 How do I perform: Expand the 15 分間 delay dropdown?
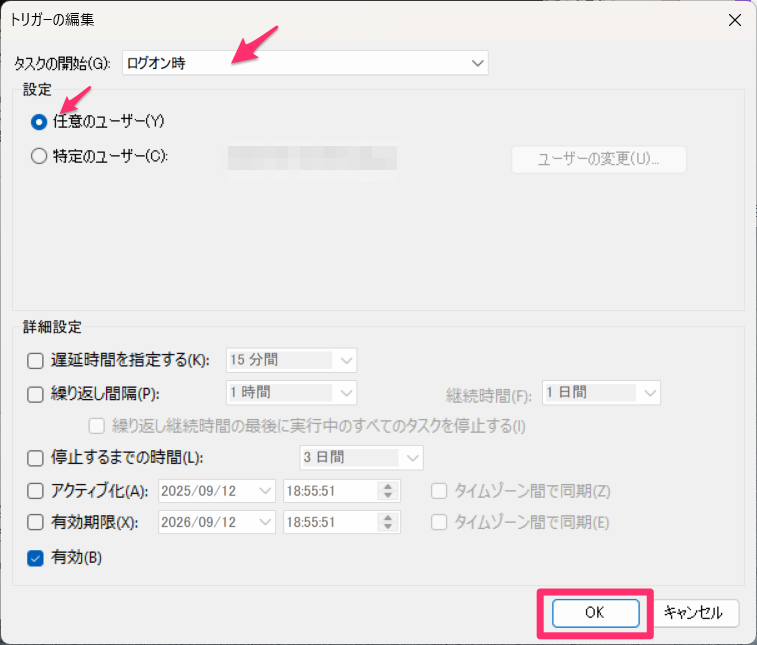(346, 360)
